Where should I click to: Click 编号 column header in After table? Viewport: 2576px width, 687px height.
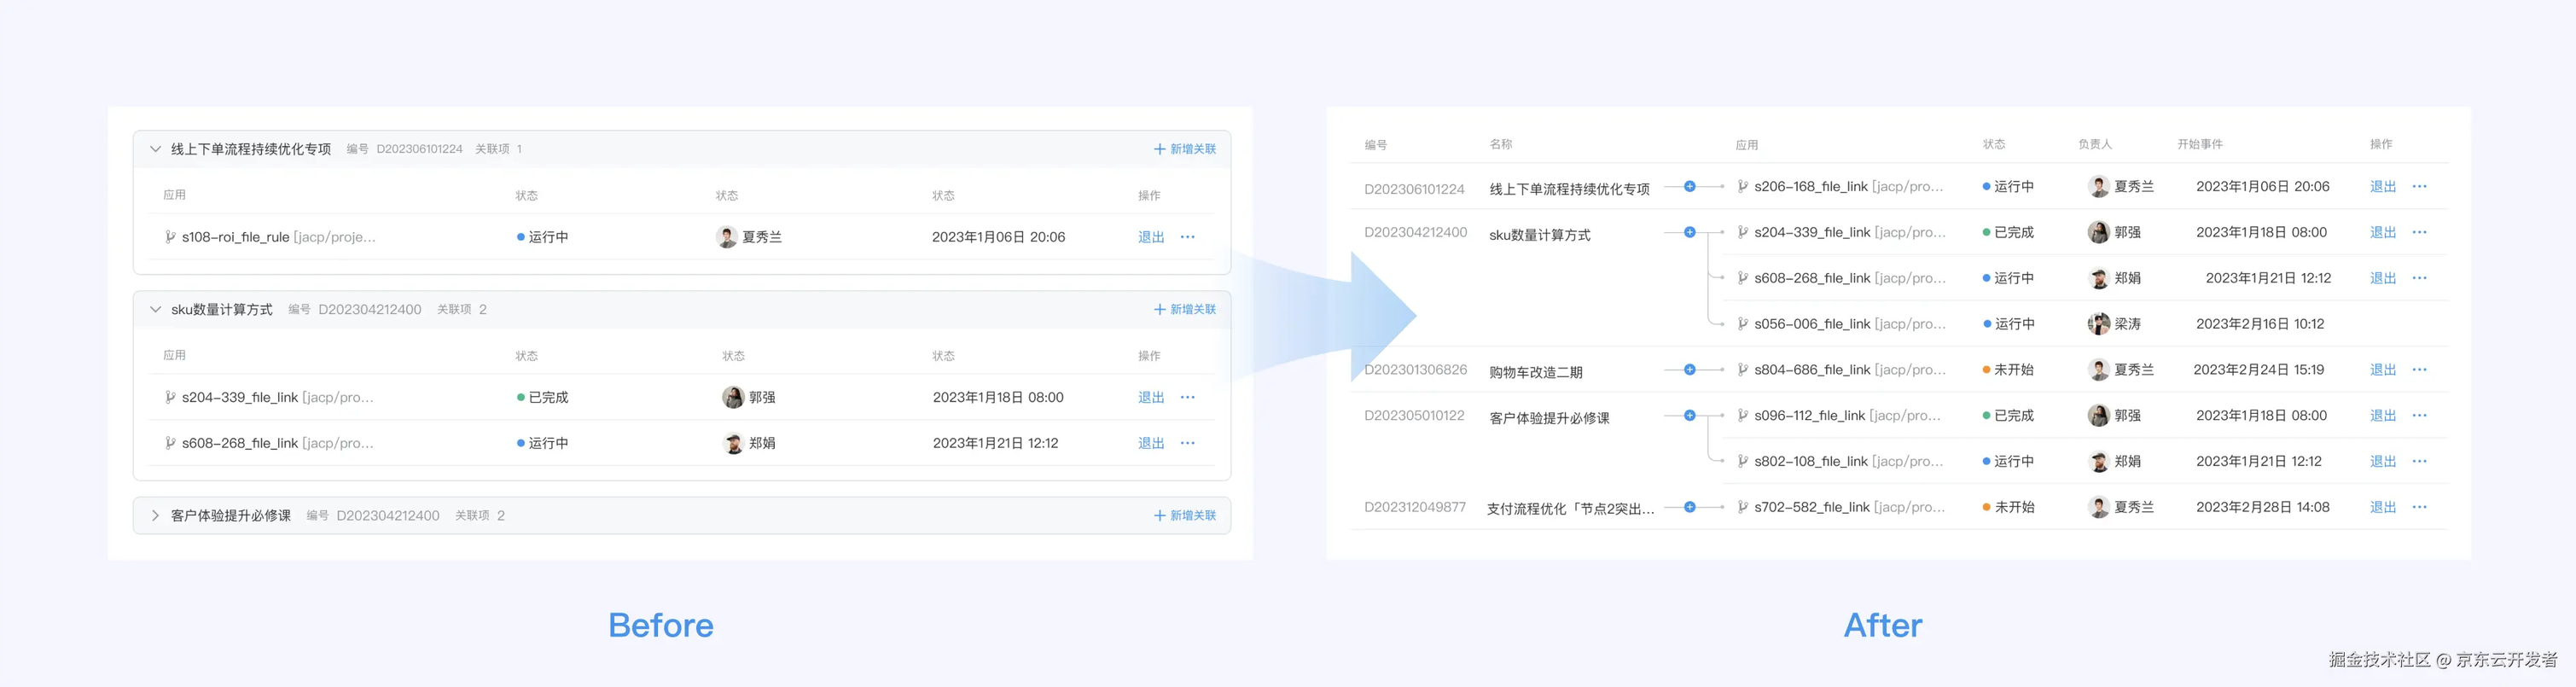coord(1376,145)
